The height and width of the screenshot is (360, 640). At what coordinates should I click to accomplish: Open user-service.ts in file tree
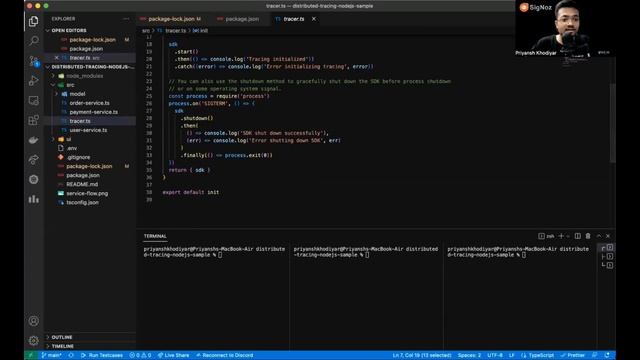point(88,130)
